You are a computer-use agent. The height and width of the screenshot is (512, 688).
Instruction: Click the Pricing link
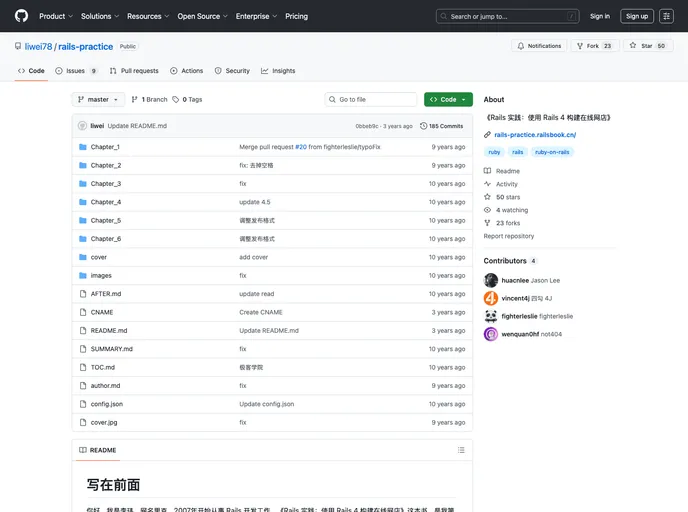point(296,16)
